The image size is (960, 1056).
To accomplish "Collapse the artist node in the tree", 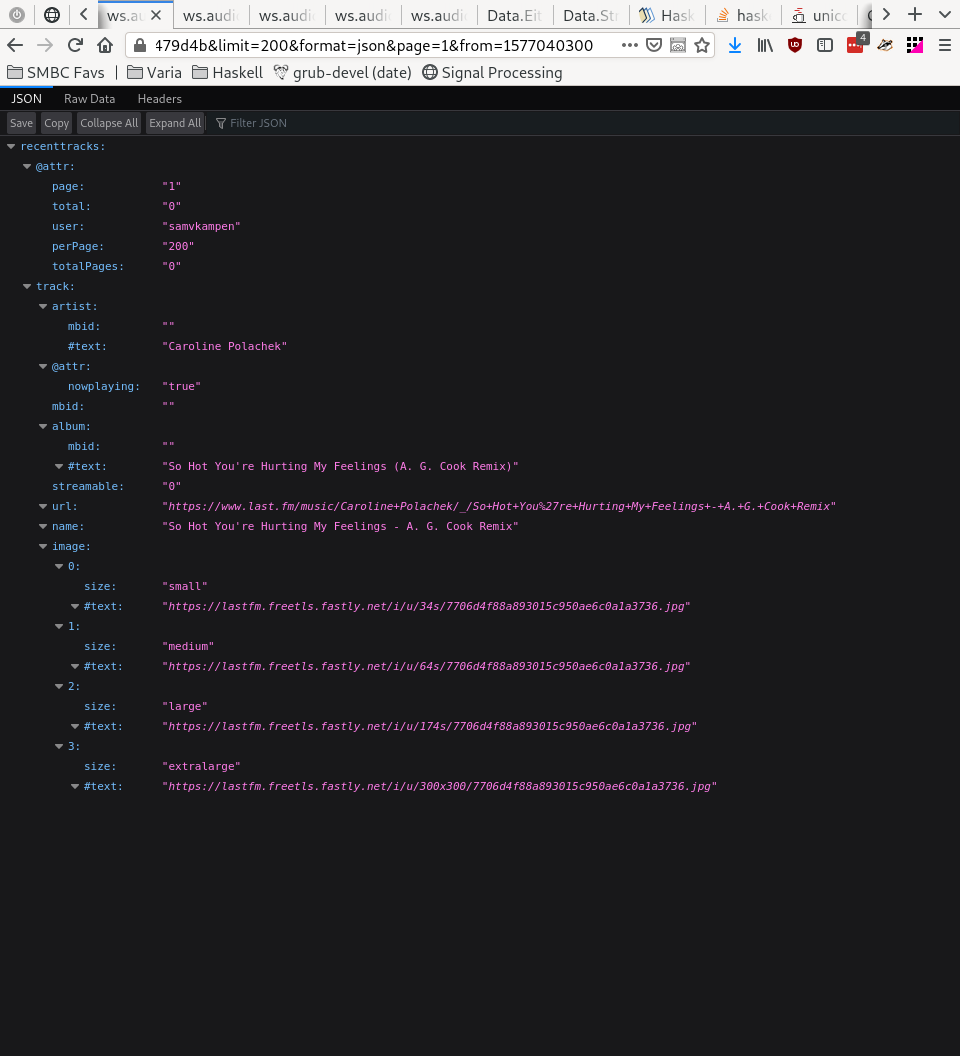I will (x=43, y=307).
